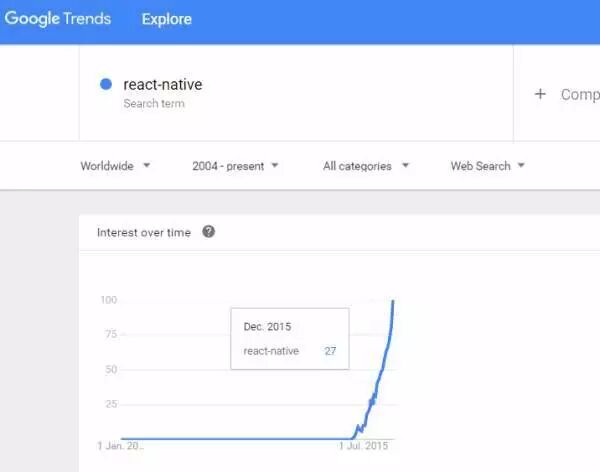Screen dimensions: 600x472
Task: Open the Web Search type dropdown
Action: coord(488,166)
